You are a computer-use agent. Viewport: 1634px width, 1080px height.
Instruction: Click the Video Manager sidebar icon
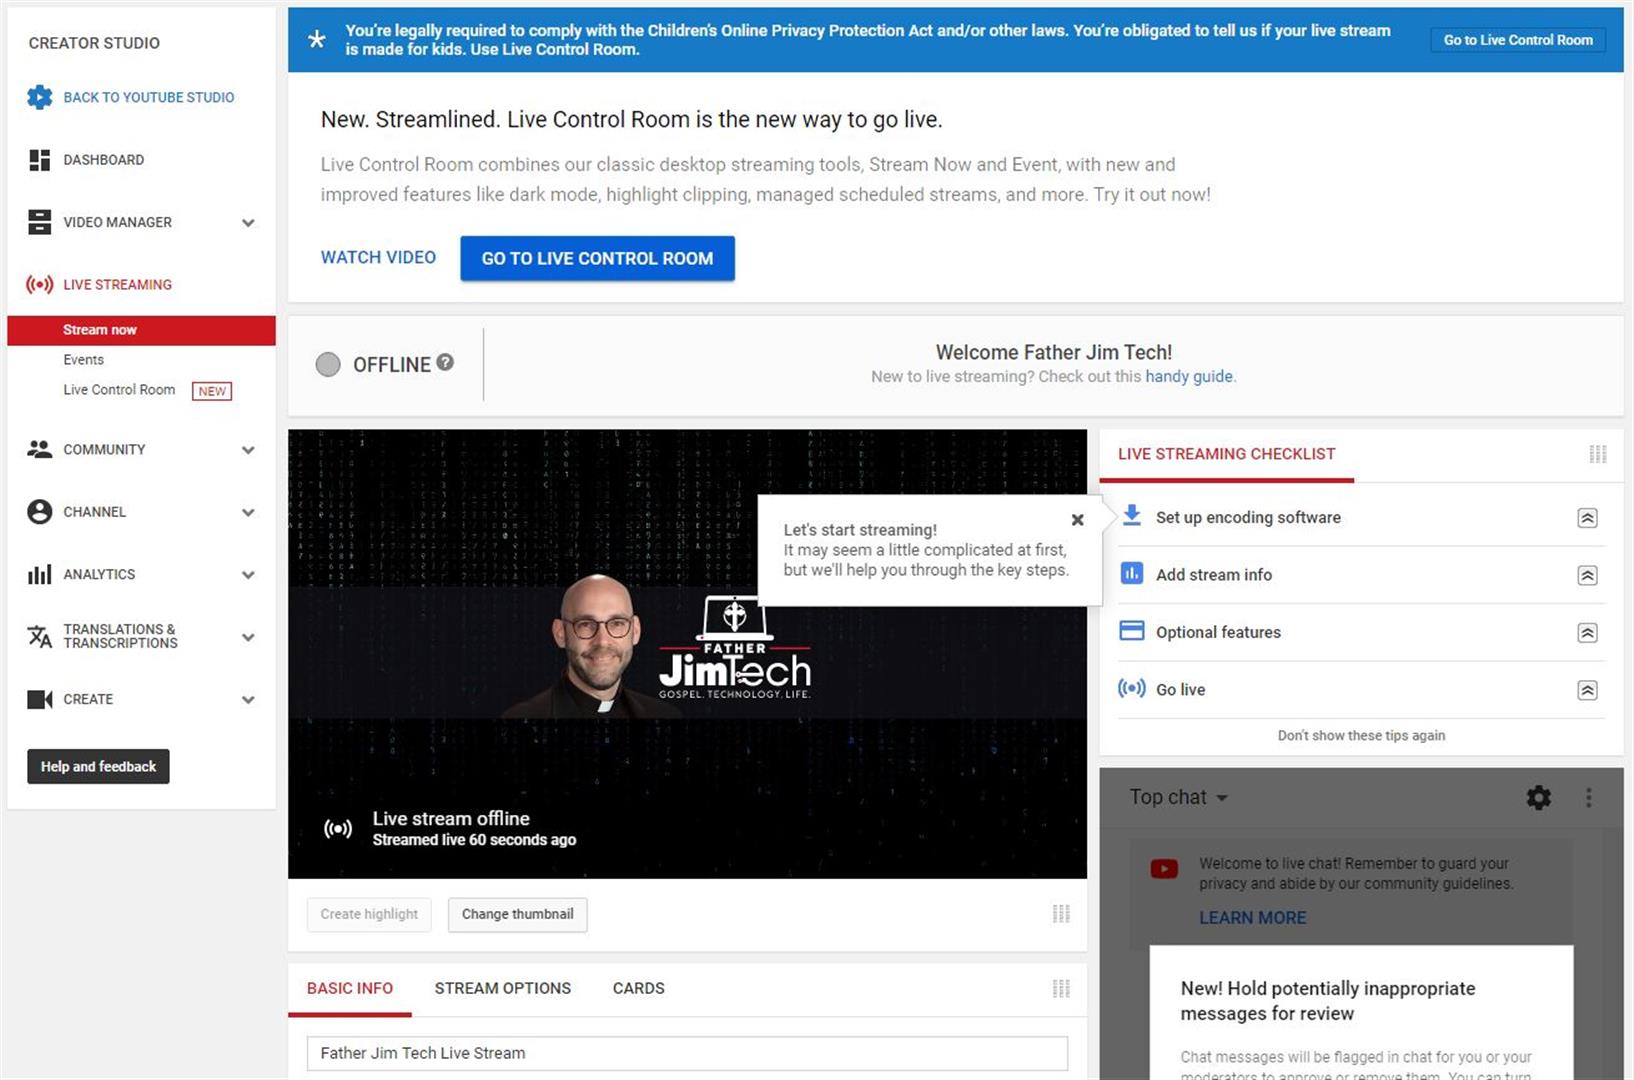pyautogui.click(x=39, y=222)
